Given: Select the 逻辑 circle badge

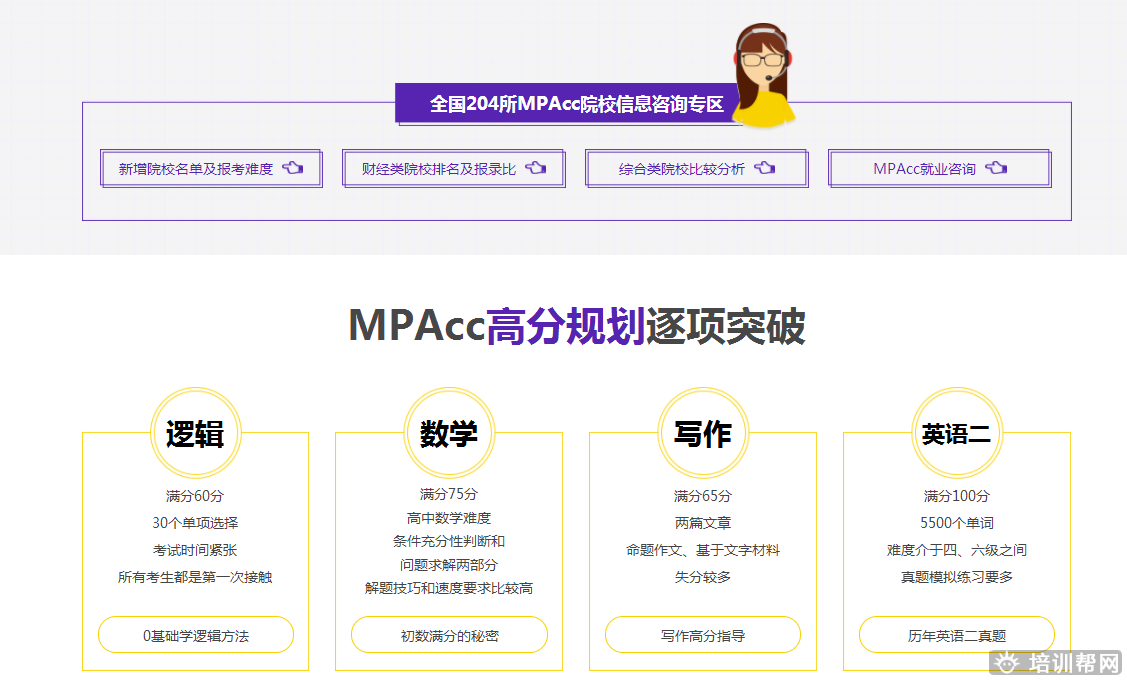Looking at the screenshot, I should coord(195,433).
